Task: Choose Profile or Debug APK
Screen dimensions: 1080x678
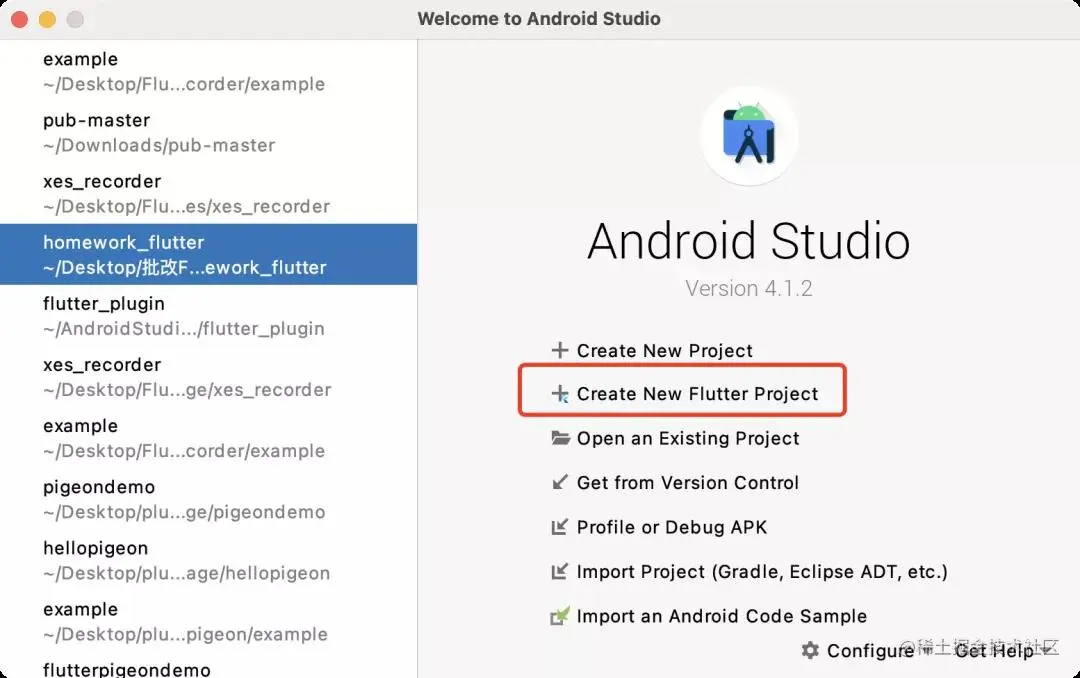Action: [672, 527]
